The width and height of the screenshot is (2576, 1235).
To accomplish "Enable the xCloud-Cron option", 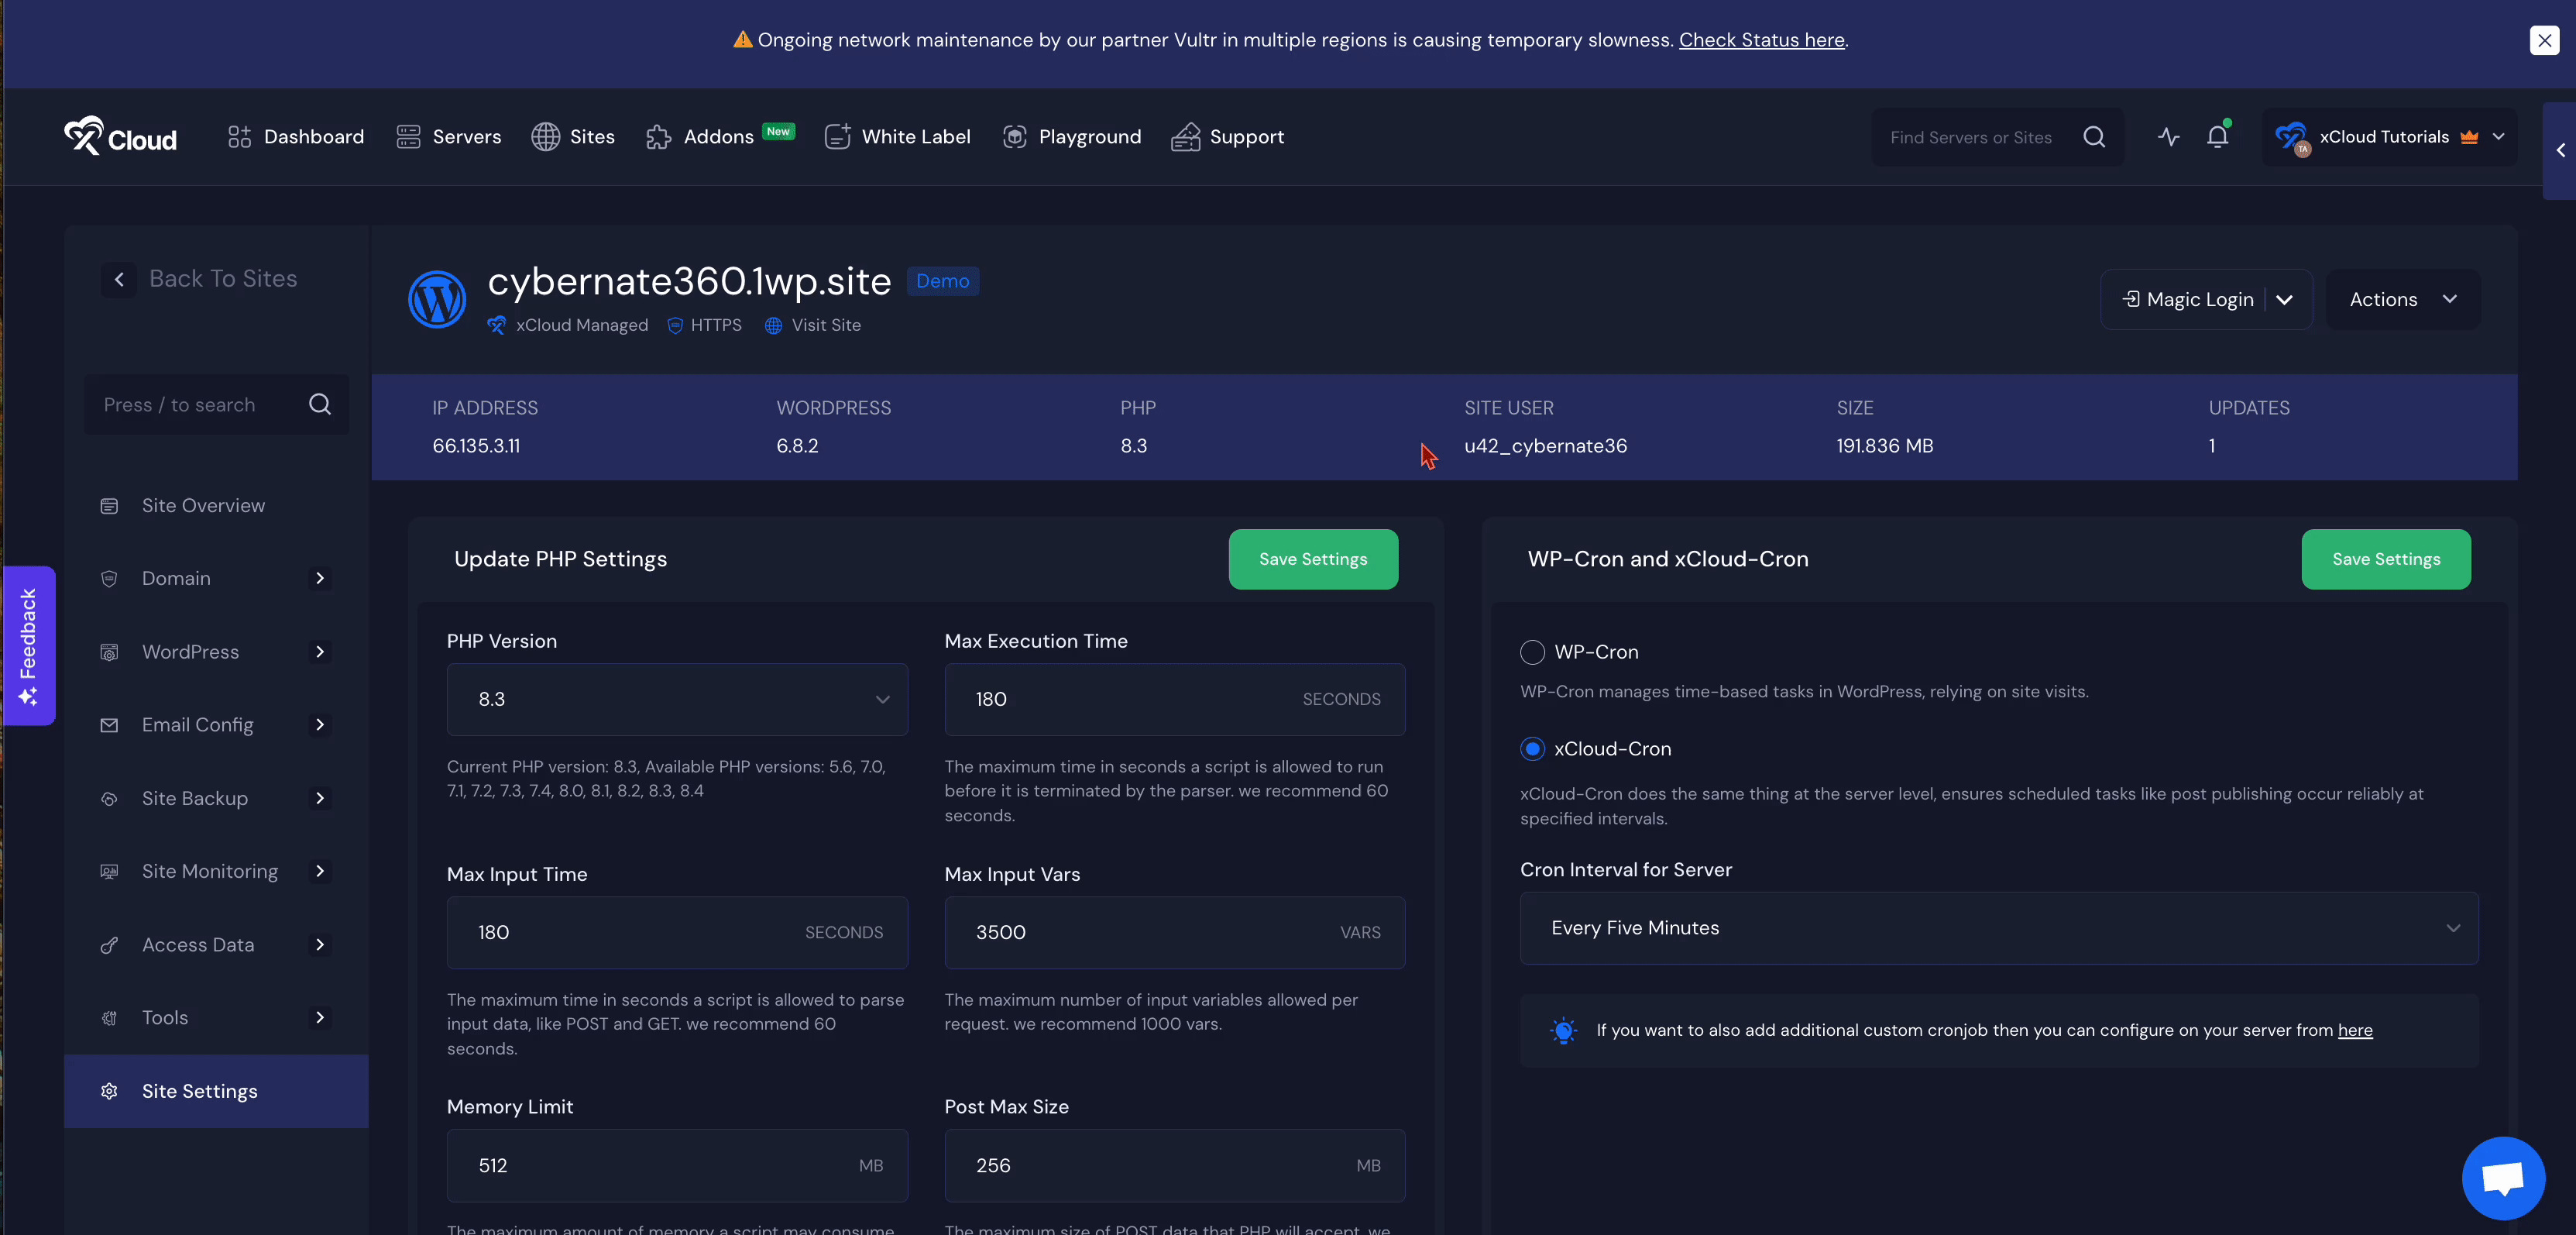I will coord(1531,748).
